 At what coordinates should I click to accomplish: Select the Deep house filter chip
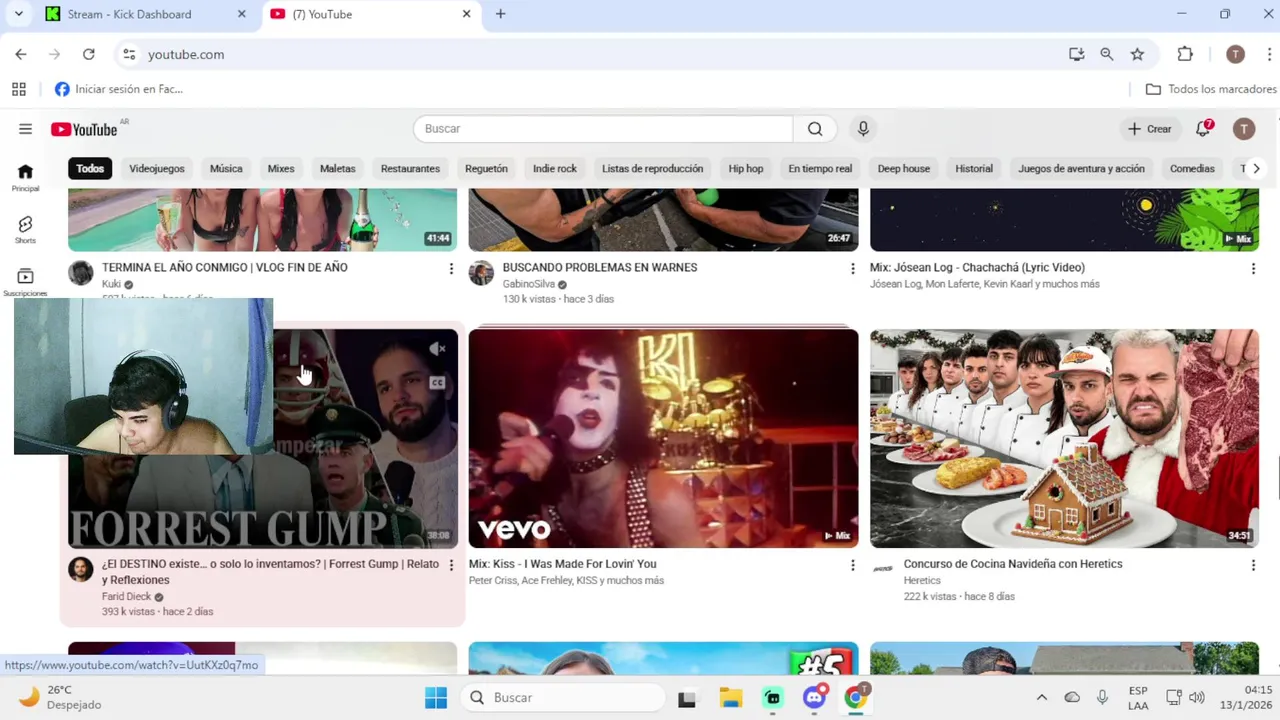[904, 169]
